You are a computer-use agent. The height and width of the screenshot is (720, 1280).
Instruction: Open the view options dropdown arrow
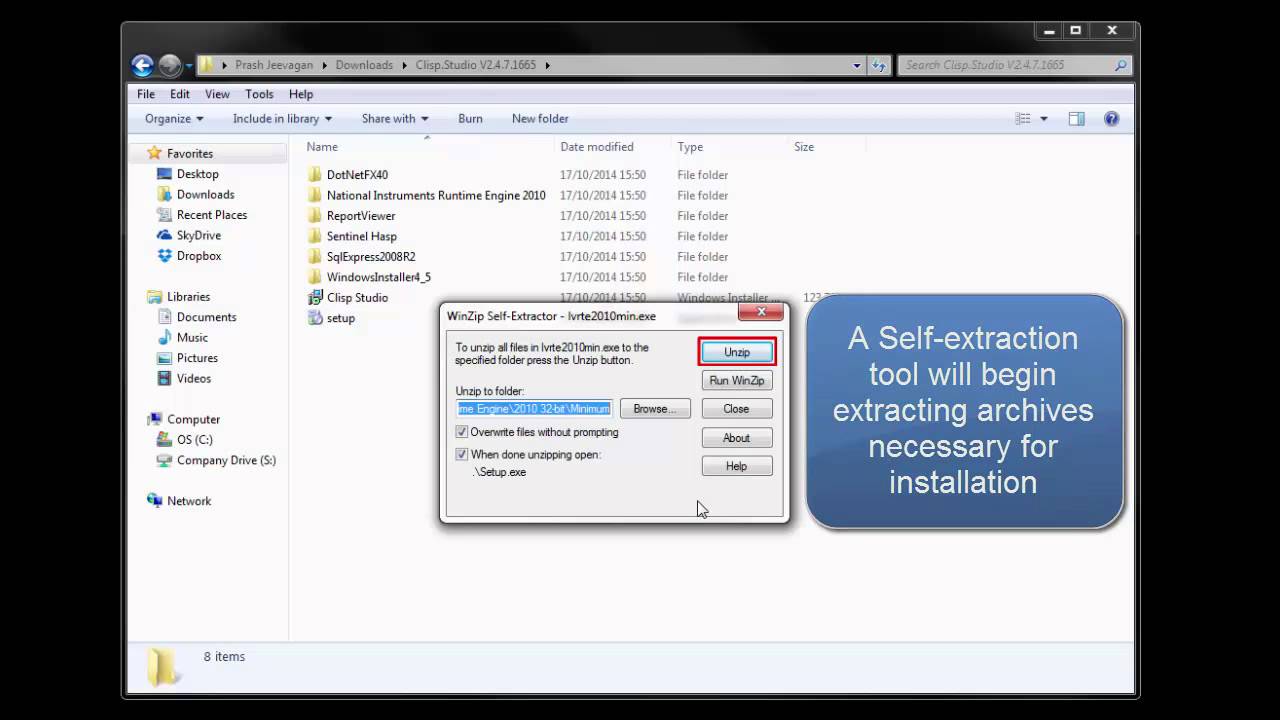pyautogui.click(x=1044, y=118)
